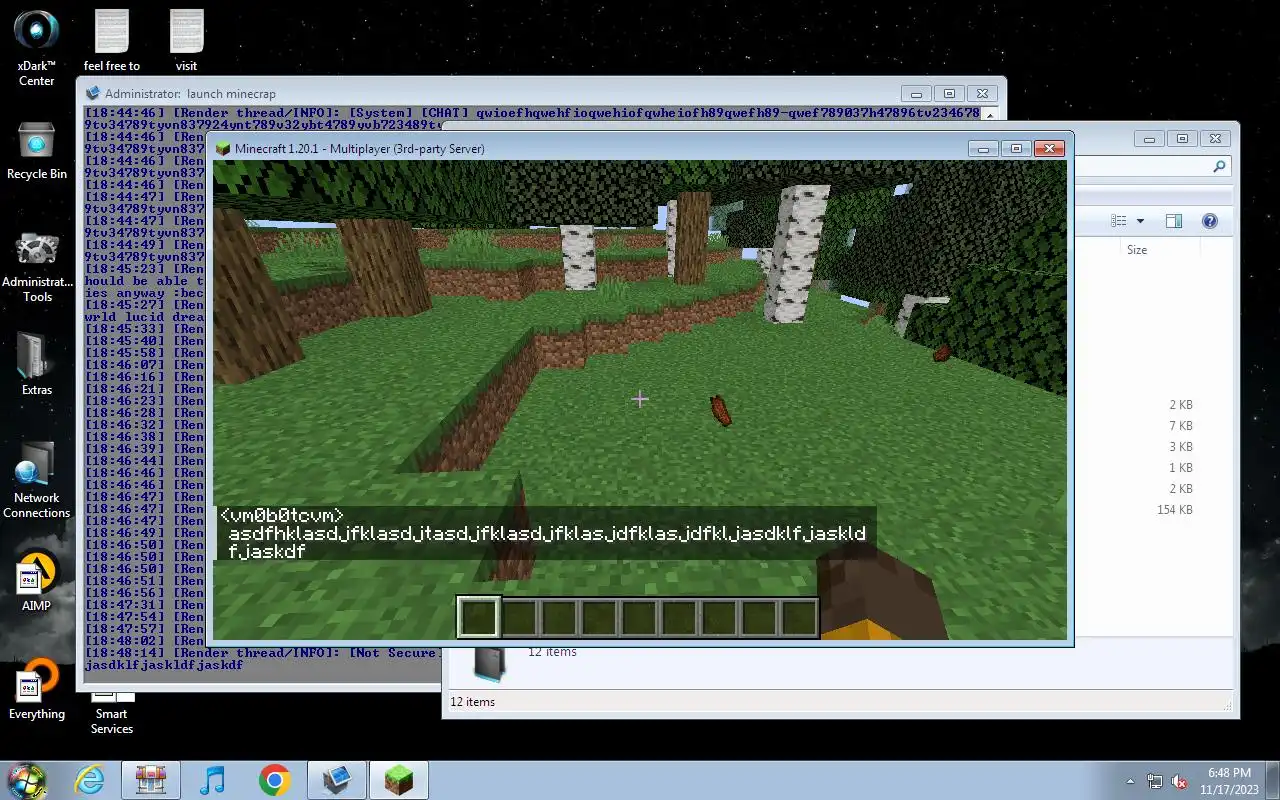Launch AIMP from the desktop icon
Image resolution: width=1280 pixels, height=800 pixels.
coord(37,582)
